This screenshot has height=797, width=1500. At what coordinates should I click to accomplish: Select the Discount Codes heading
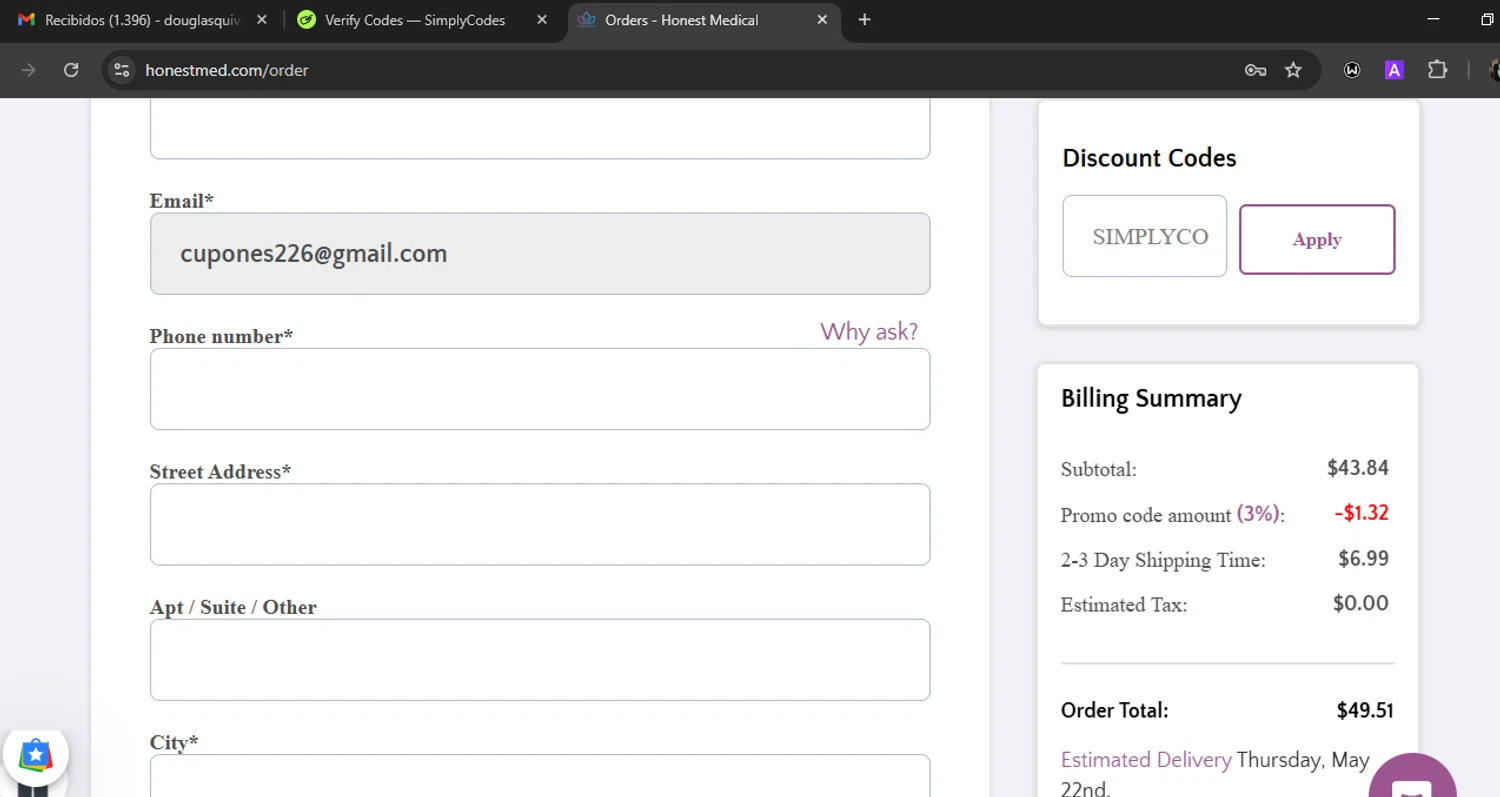[x=1149, y=158]
